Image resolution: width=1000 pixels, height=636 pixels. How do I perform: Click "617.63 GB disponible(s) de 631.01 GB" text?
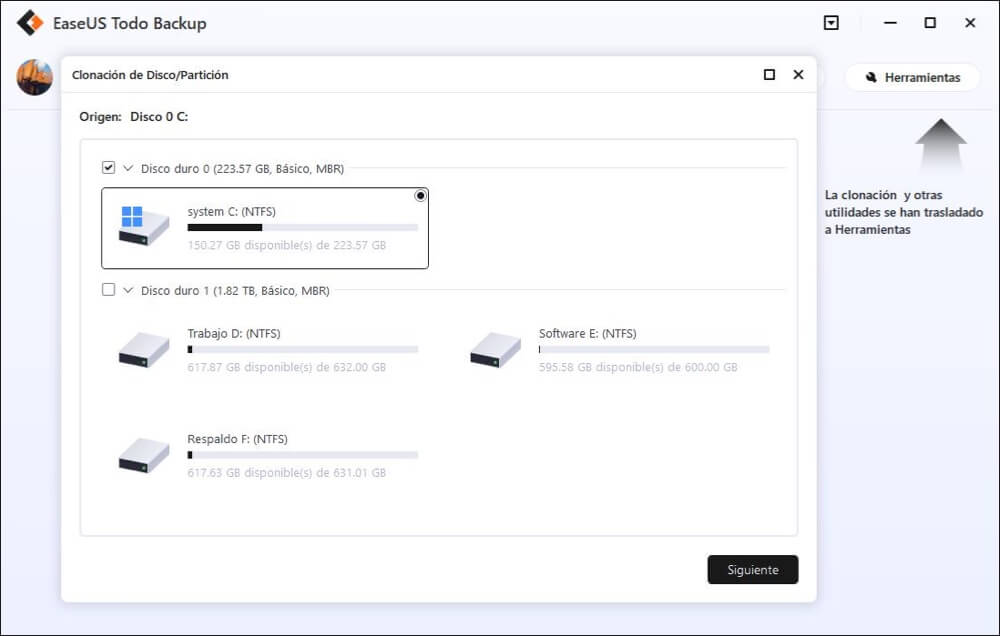coord(287,473)
